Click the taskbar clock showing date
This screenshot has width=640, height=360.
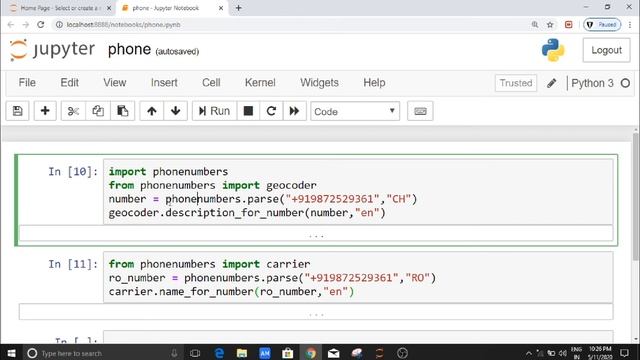tap(600, 353)
